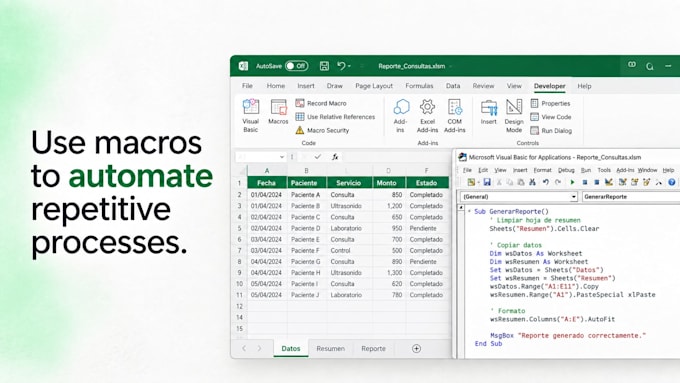
Task: Open the Undo history dropdown arrow
Action: [x=349, y=66]
